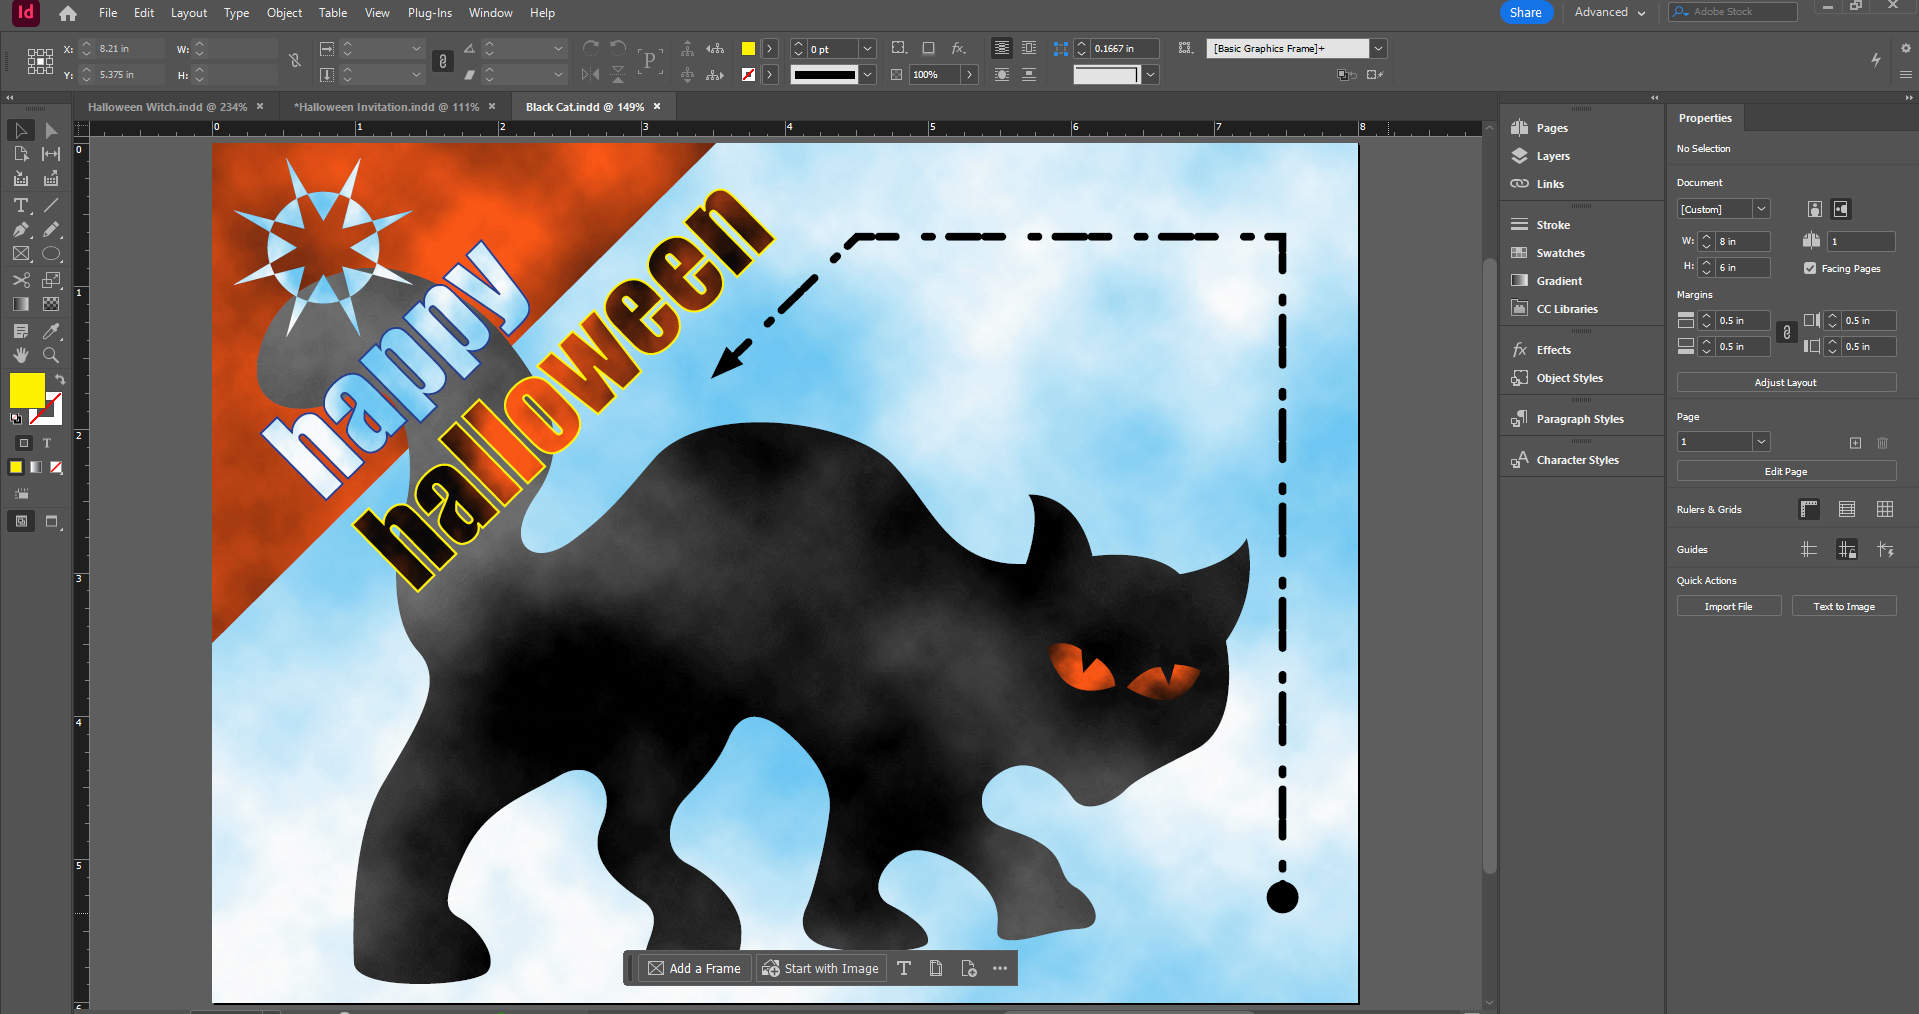The image size is (1919, 1014).
Task: Expand the Custom document preset dropdown
Action: tap(1761, 209)
